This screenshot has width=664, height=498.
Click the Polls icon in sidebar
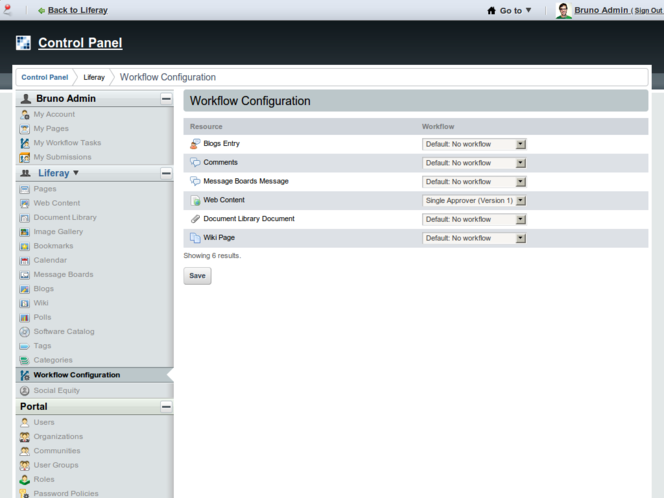tap(24, 317)
